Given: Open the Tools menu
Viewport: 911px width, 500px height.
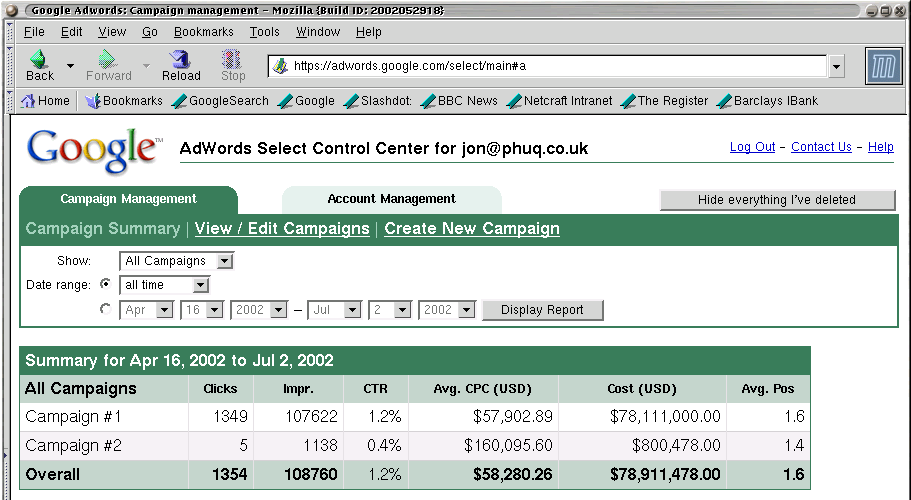Looking at the screenshot, I should [264, 32].
